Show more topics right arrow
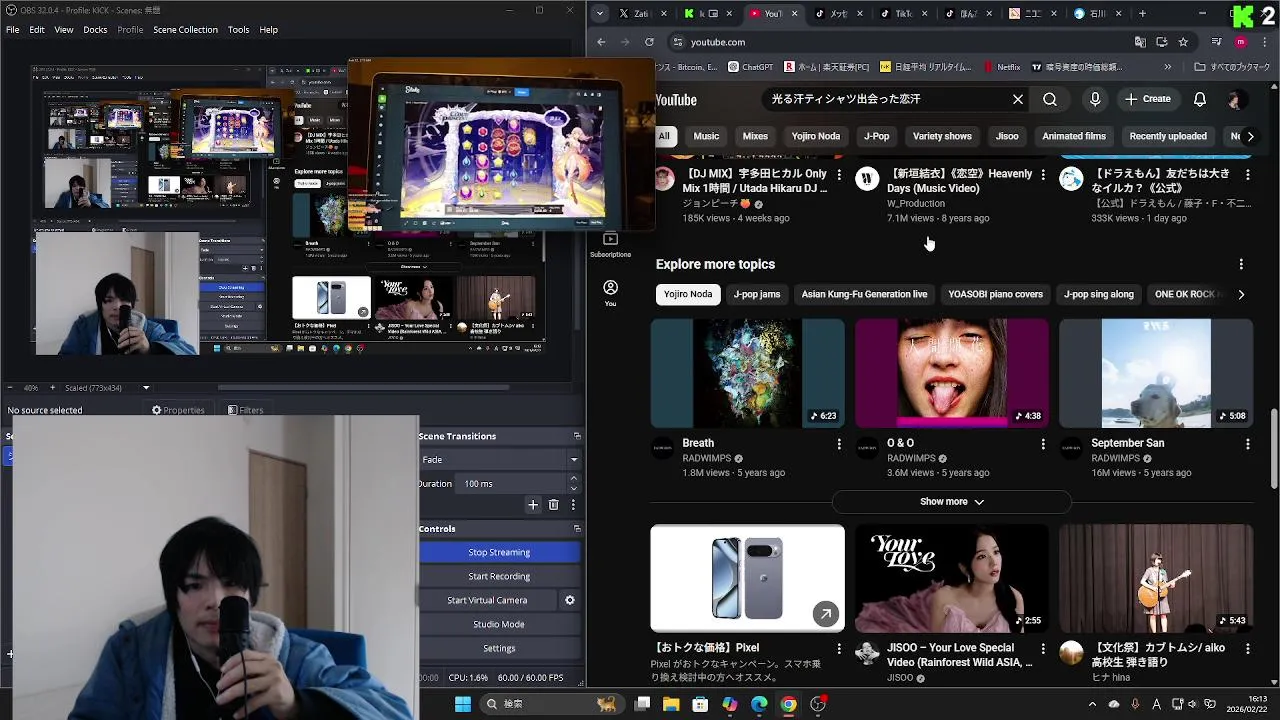 tap(1241, 294)
